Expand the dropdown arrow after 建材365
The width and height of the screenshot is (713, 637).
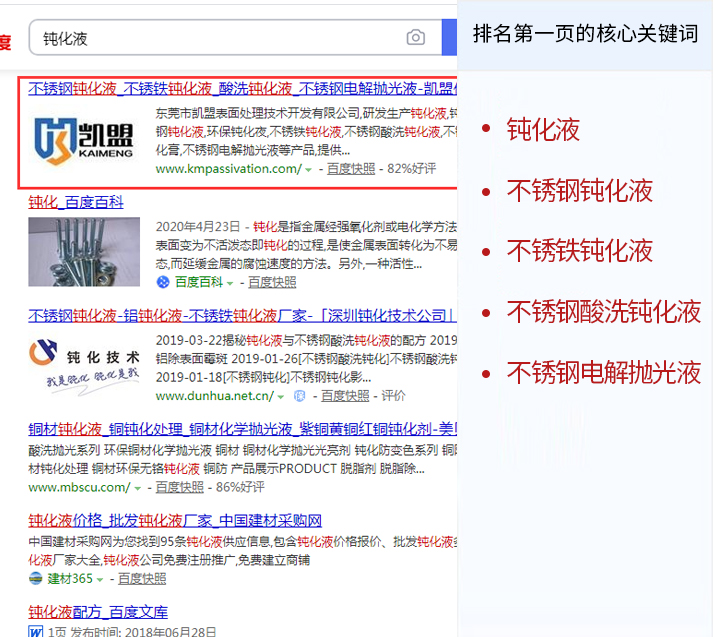100,580
